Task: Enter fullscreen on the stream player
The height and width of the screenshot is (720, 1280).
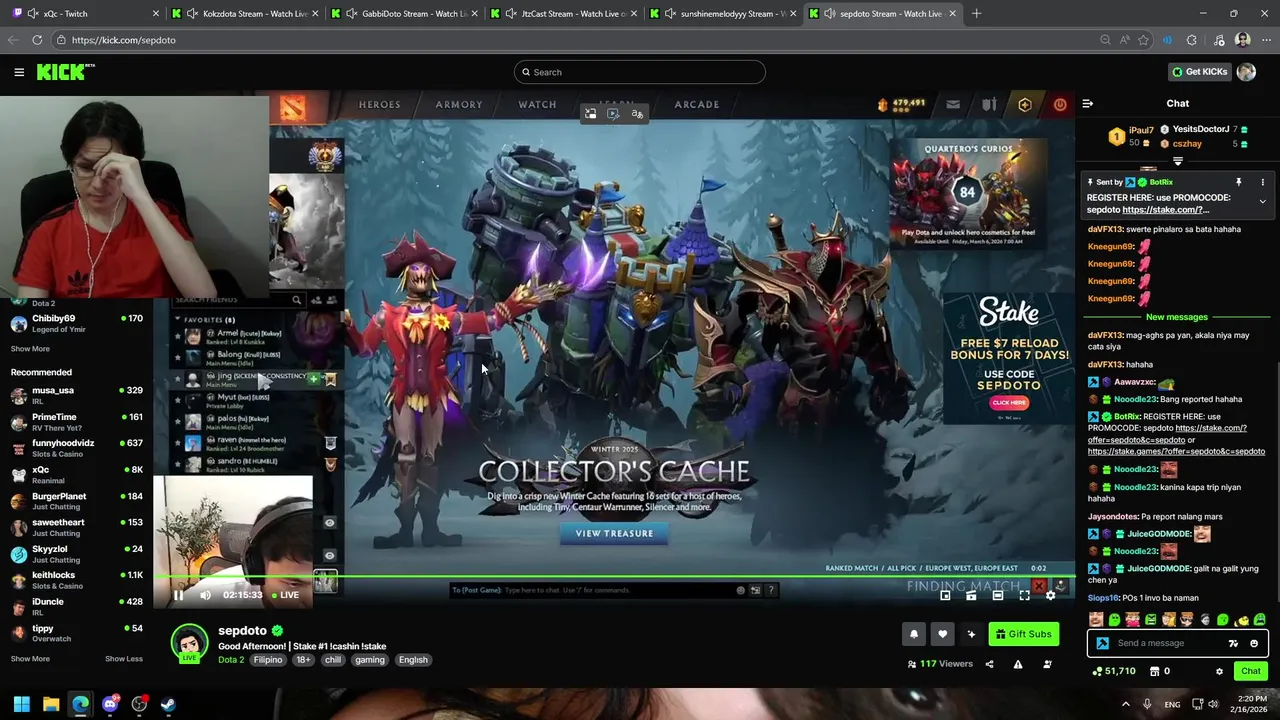Action: point(1024,595)
